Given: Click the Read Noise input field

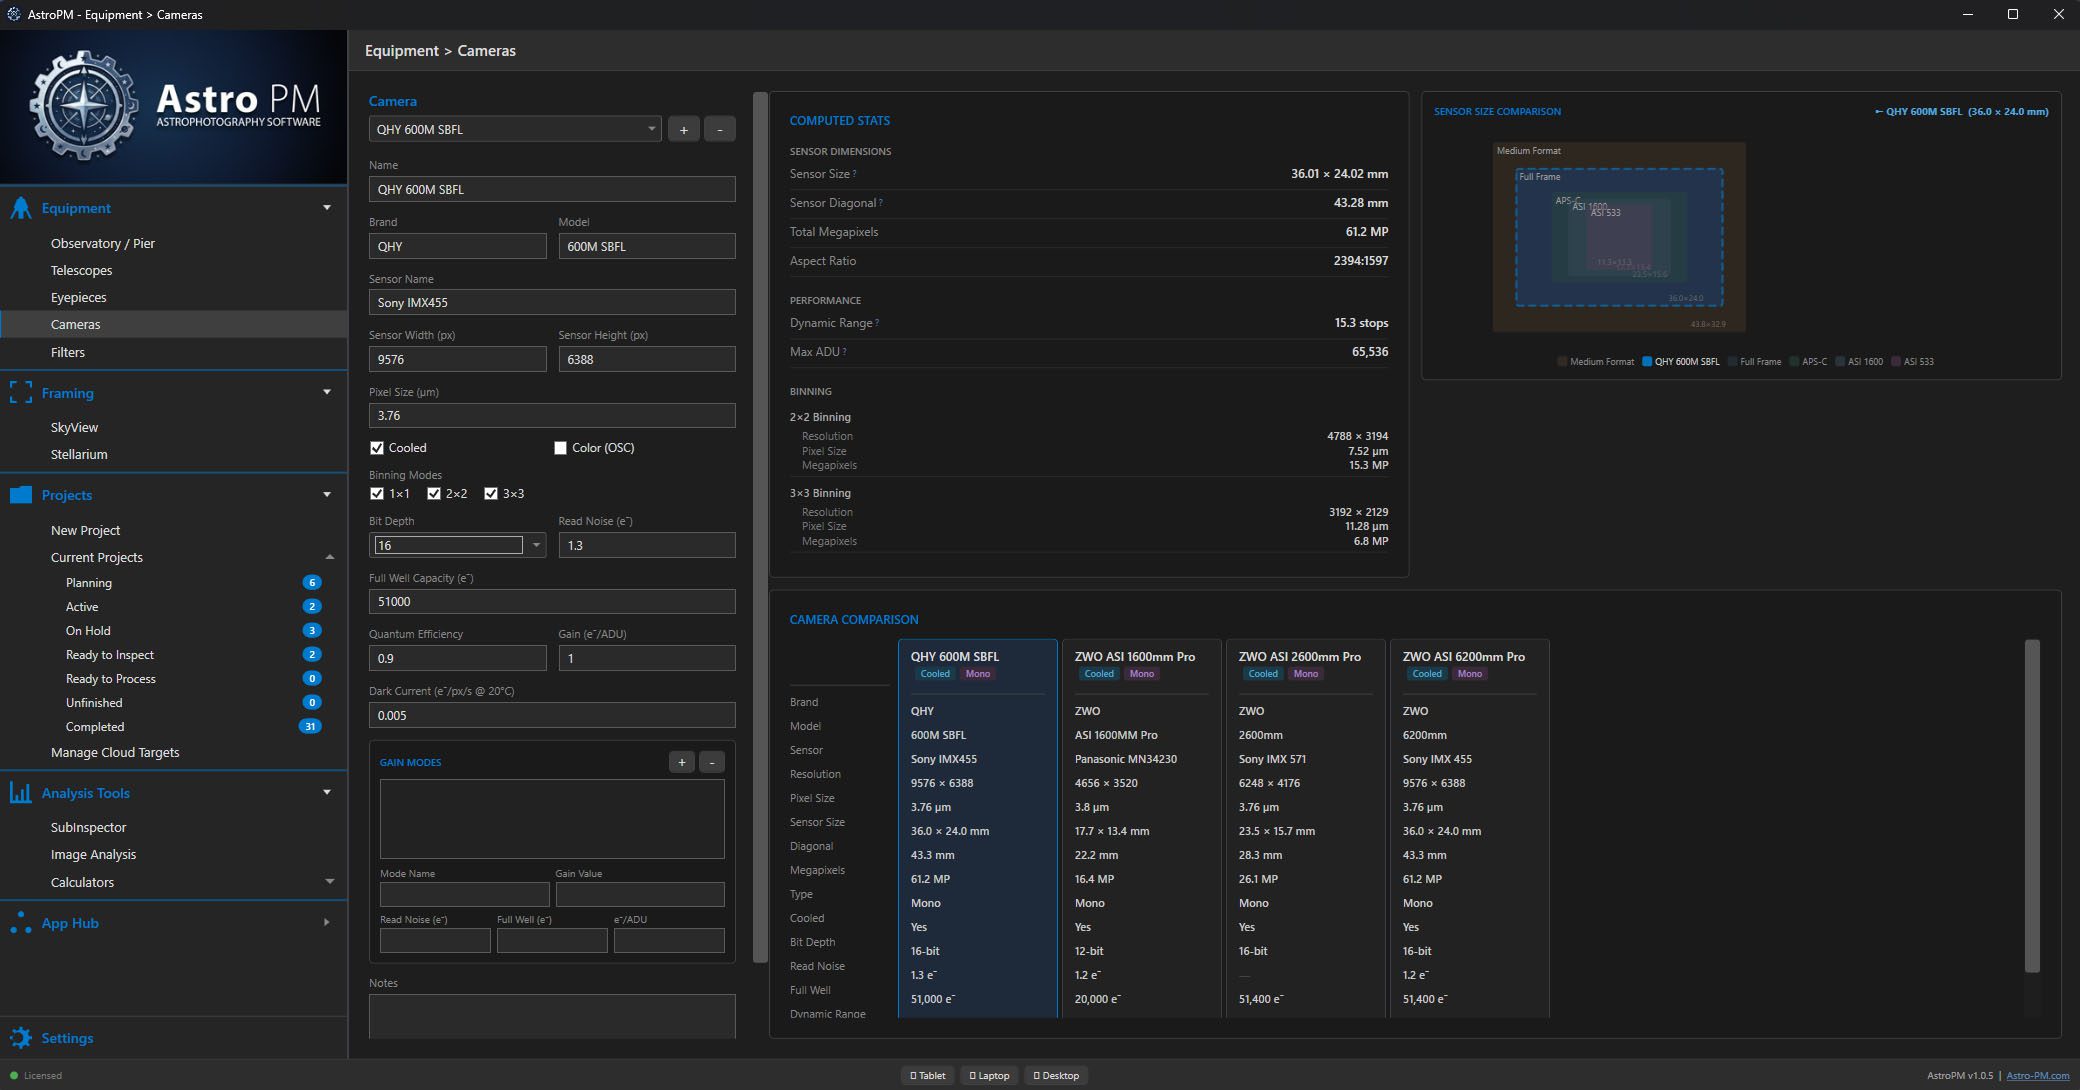Looking at the screenshot, I should (x=646, y=545).
